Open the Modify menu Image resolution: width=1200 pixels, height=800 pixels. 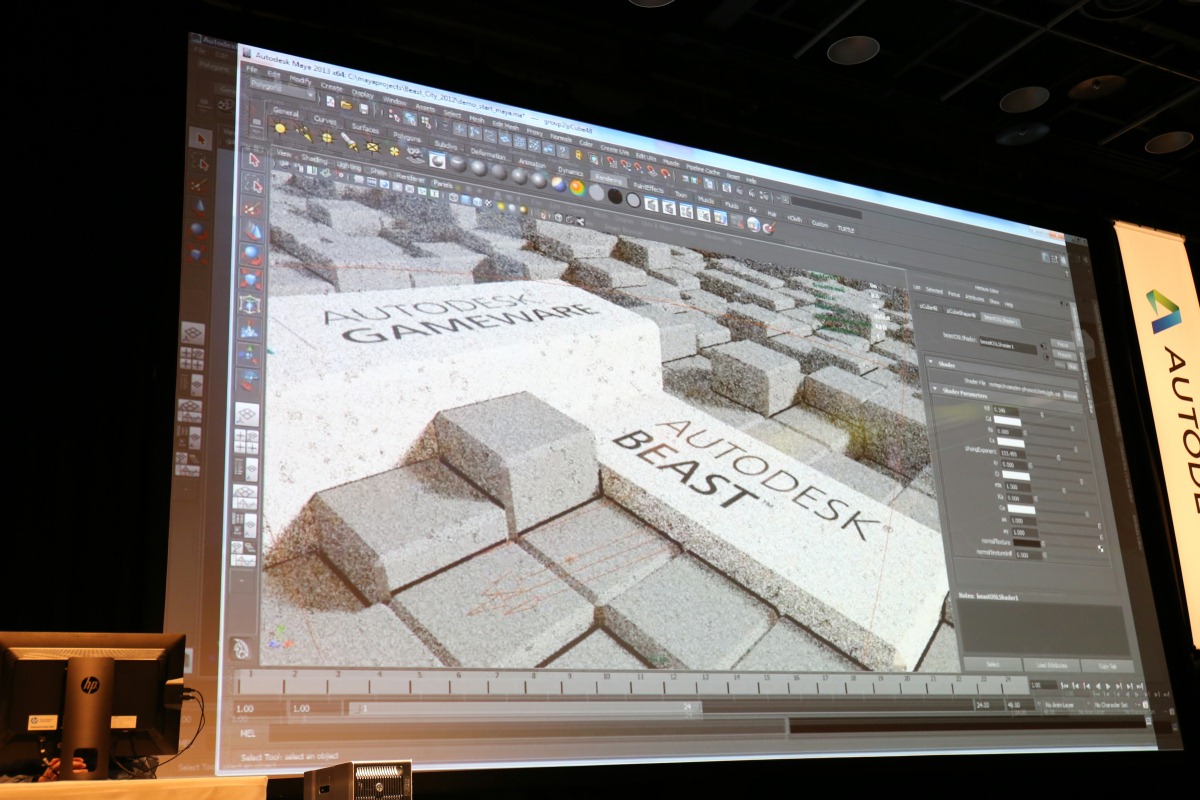pyautogui.click(x=299, y=79)
